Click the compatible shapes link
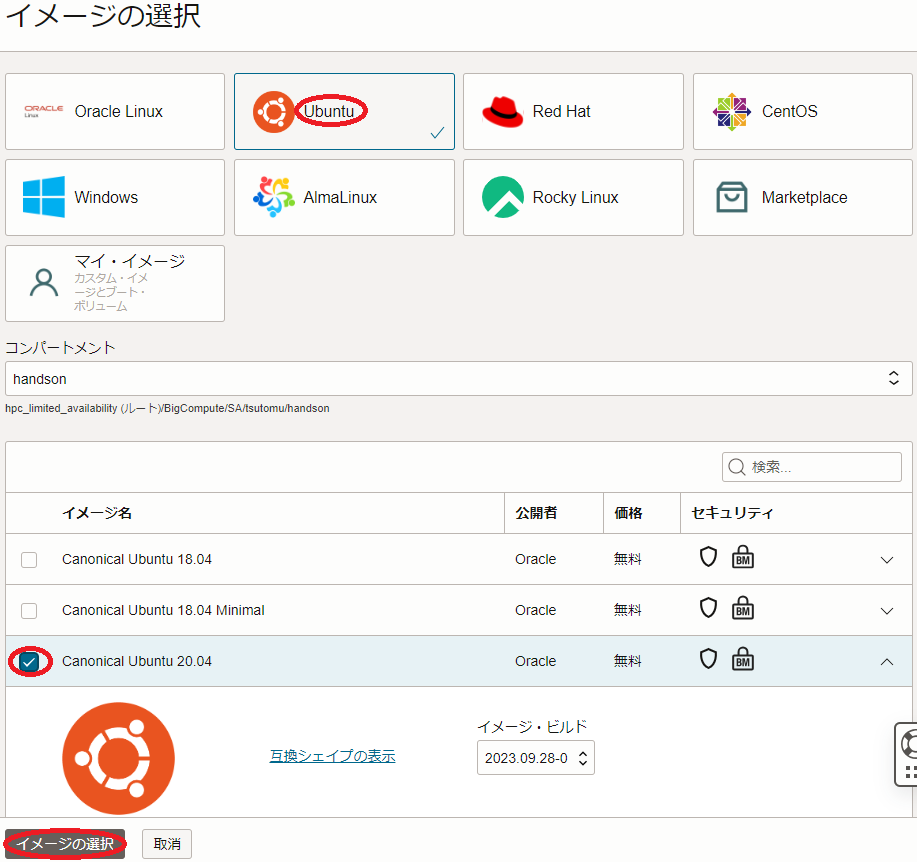Image resolution: width=917 pixels, height=862 pixels. click(332, 756)
